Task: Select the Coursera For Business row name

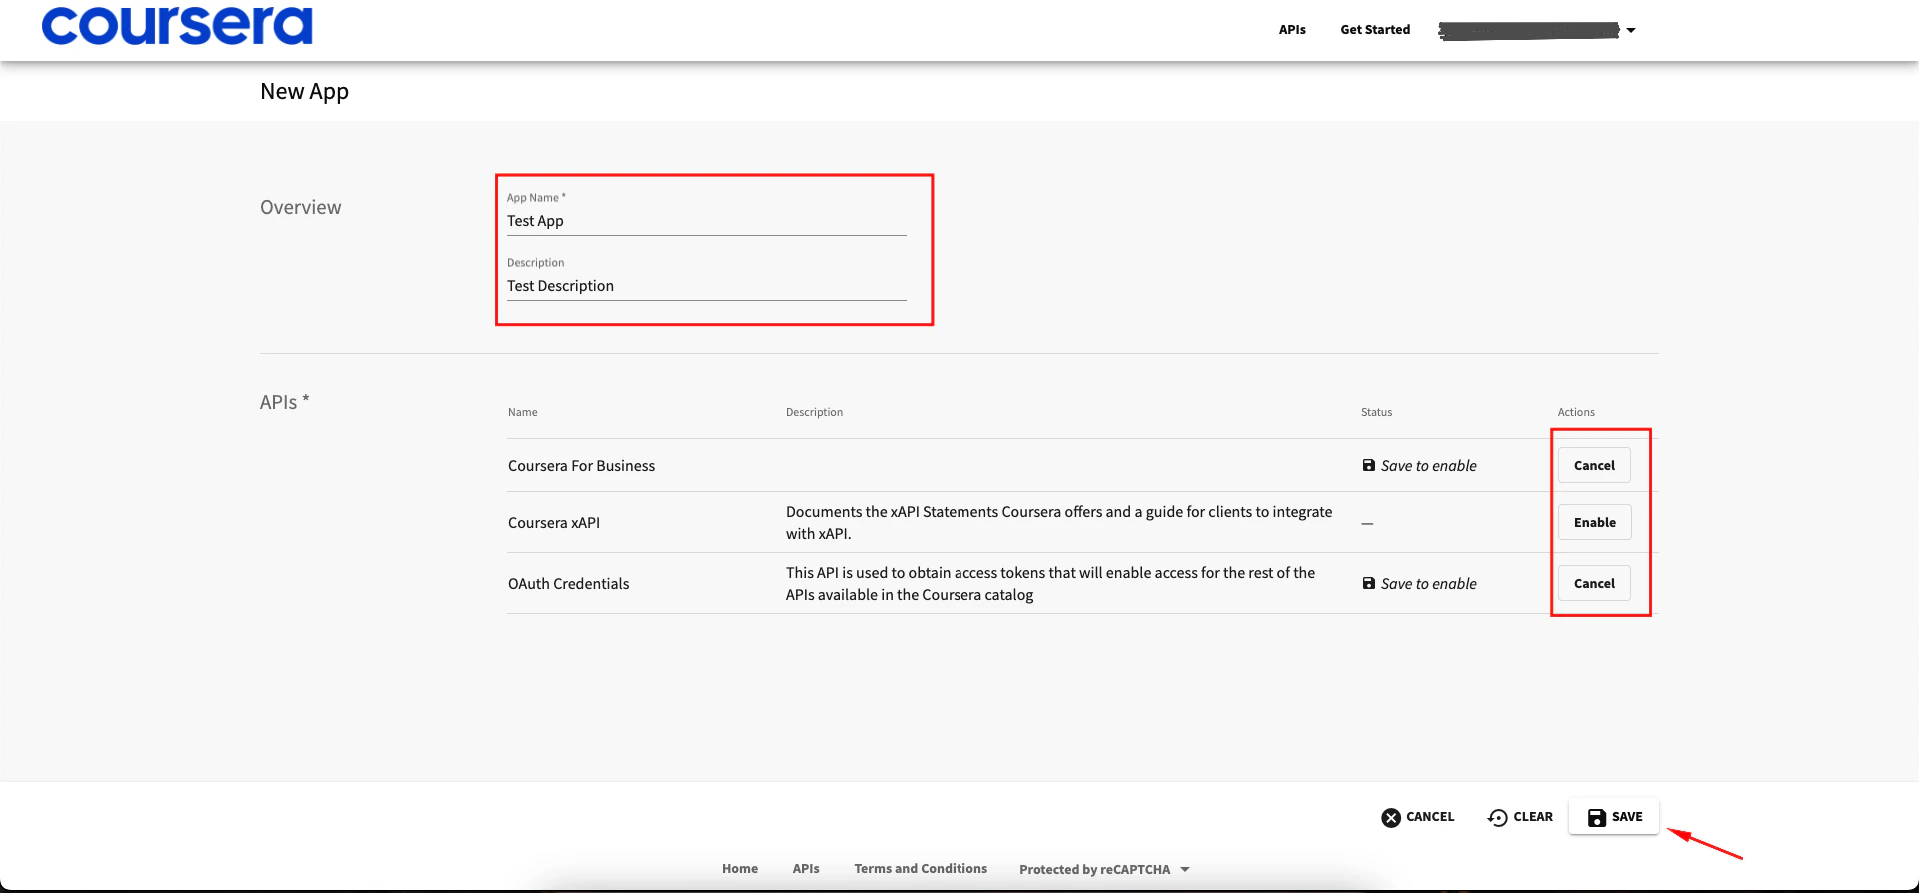Action: coord(581,466)
